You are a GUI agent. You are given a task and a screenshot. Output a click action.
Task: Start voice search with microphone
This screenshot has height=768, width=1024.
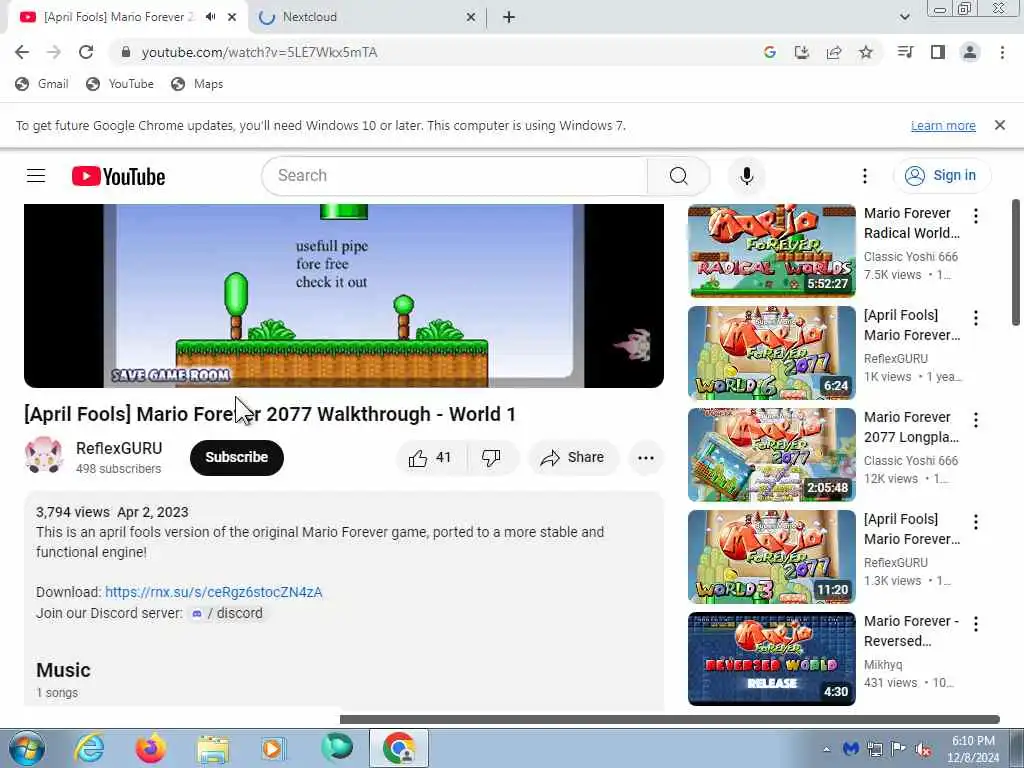tap(746, 176)
